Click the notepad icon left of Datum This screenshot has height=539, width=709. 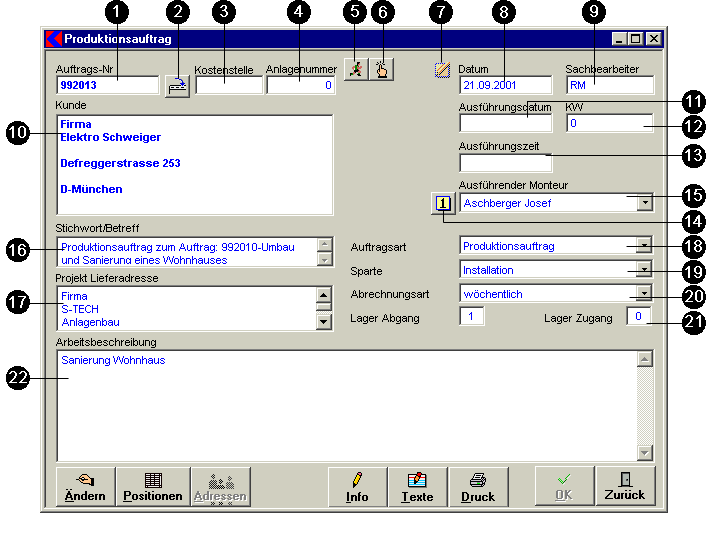click(443, 70)
